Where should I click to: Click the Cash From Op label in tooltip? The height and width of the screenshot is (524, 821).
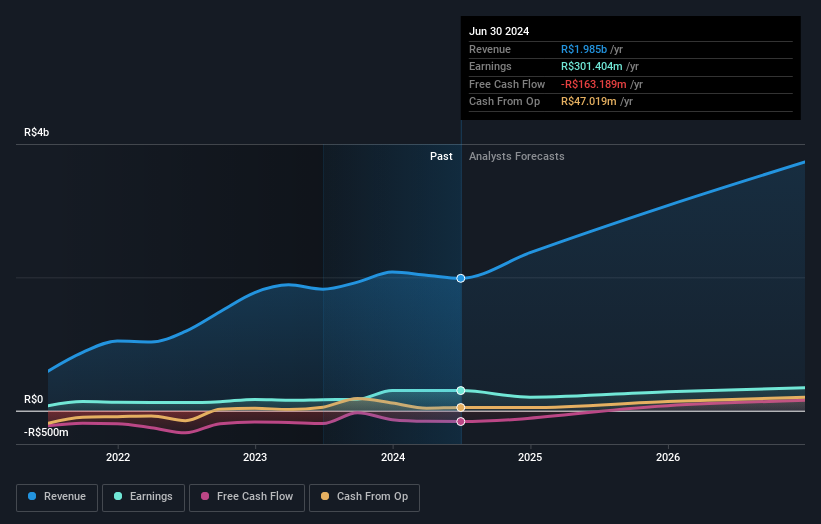point(504,102)
